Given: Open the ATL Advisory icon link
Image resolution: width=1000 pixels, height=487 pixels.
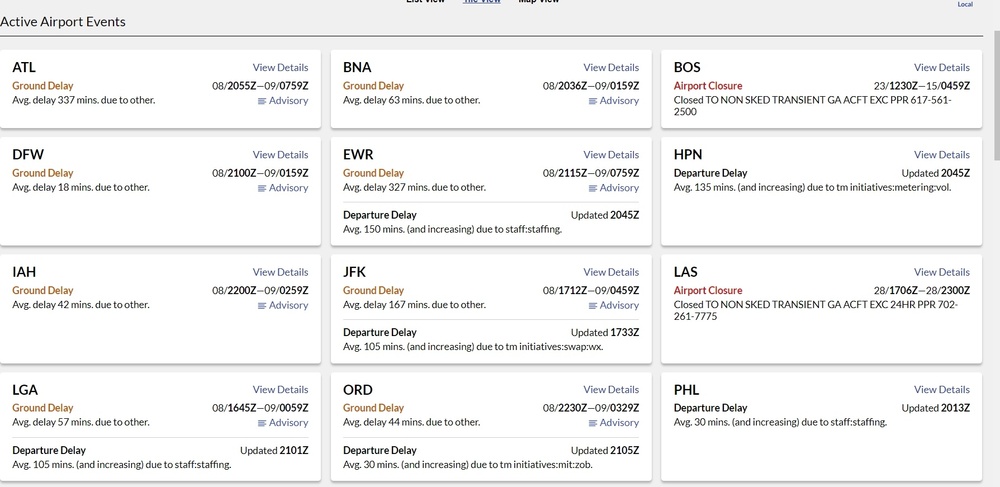Looking at the screenshot, I should pos(262,101).
